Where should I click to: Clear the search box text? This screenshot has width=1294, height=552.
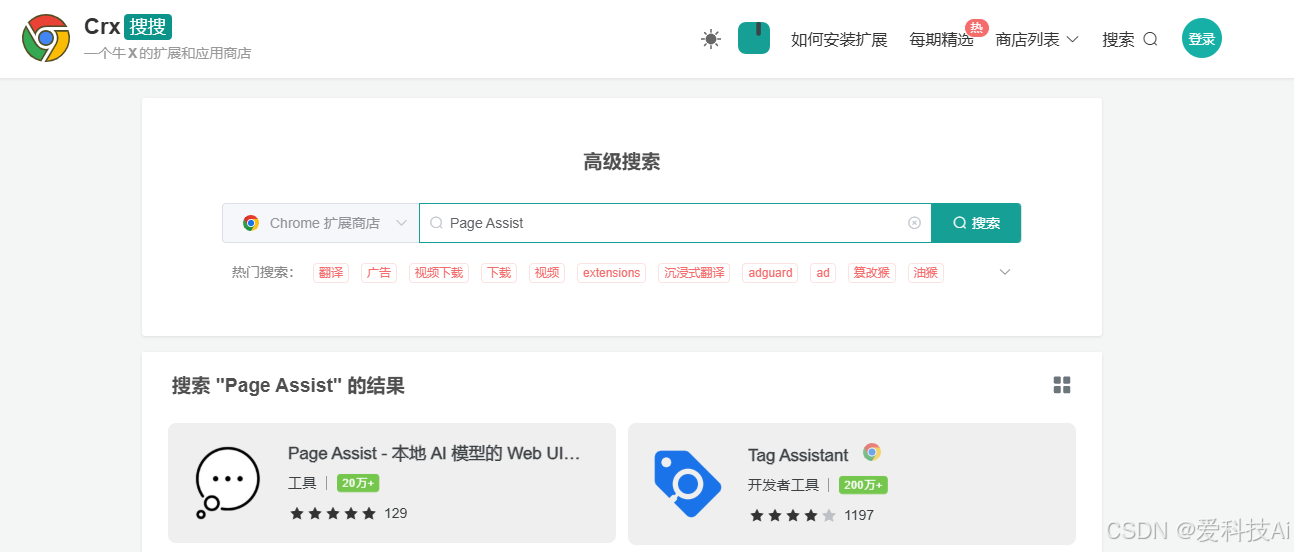pyautogui.click(x=914, y=223)
